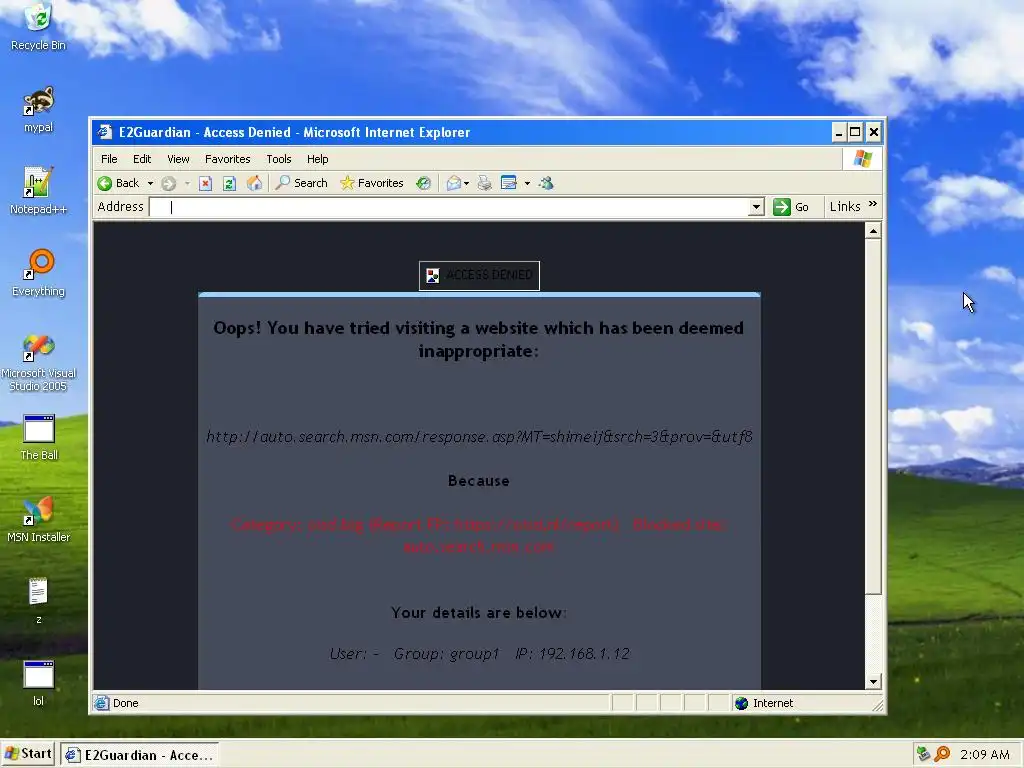1024x768 pixels.
Task: Click the status bar page icon
Action: (101, 703)
